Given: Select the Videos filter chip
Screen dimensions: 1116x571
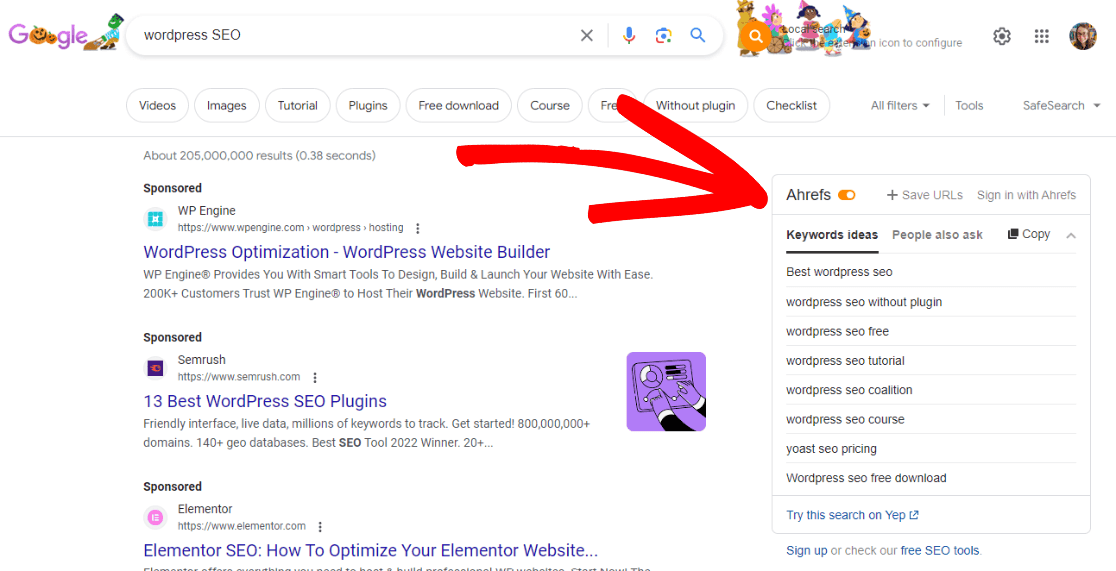Looking at the screenshot, I should (157, 105).
